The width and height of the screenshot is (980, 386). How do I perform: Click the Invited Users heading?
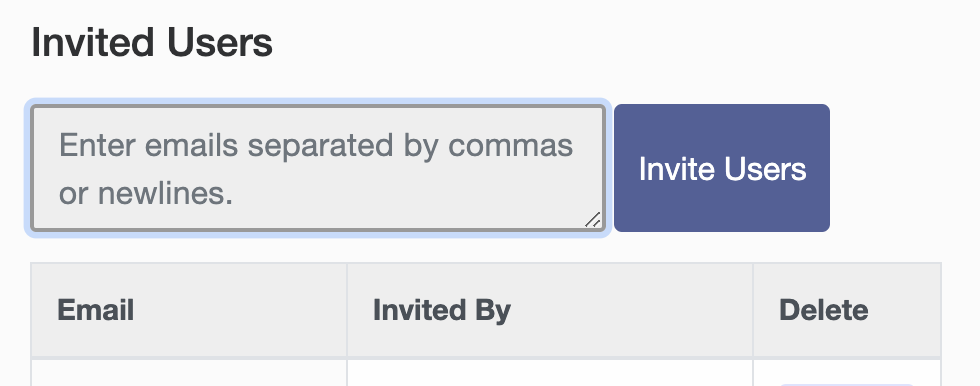(x=152, y=42)
